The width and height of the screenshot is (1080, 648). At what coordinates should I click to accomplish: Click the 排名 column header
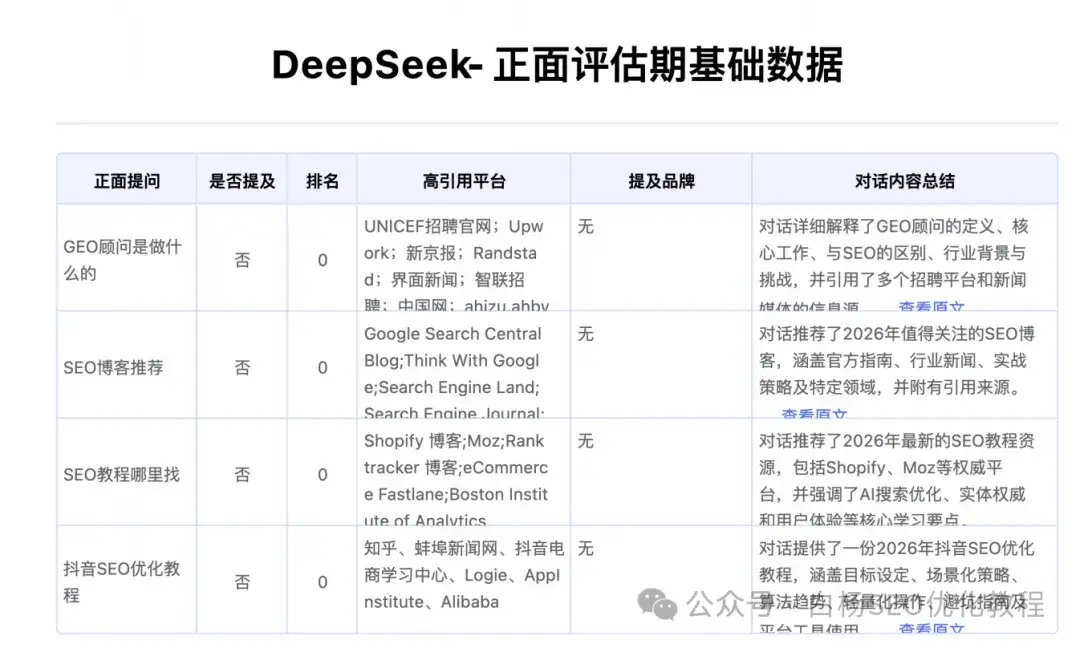pos(322,181)
